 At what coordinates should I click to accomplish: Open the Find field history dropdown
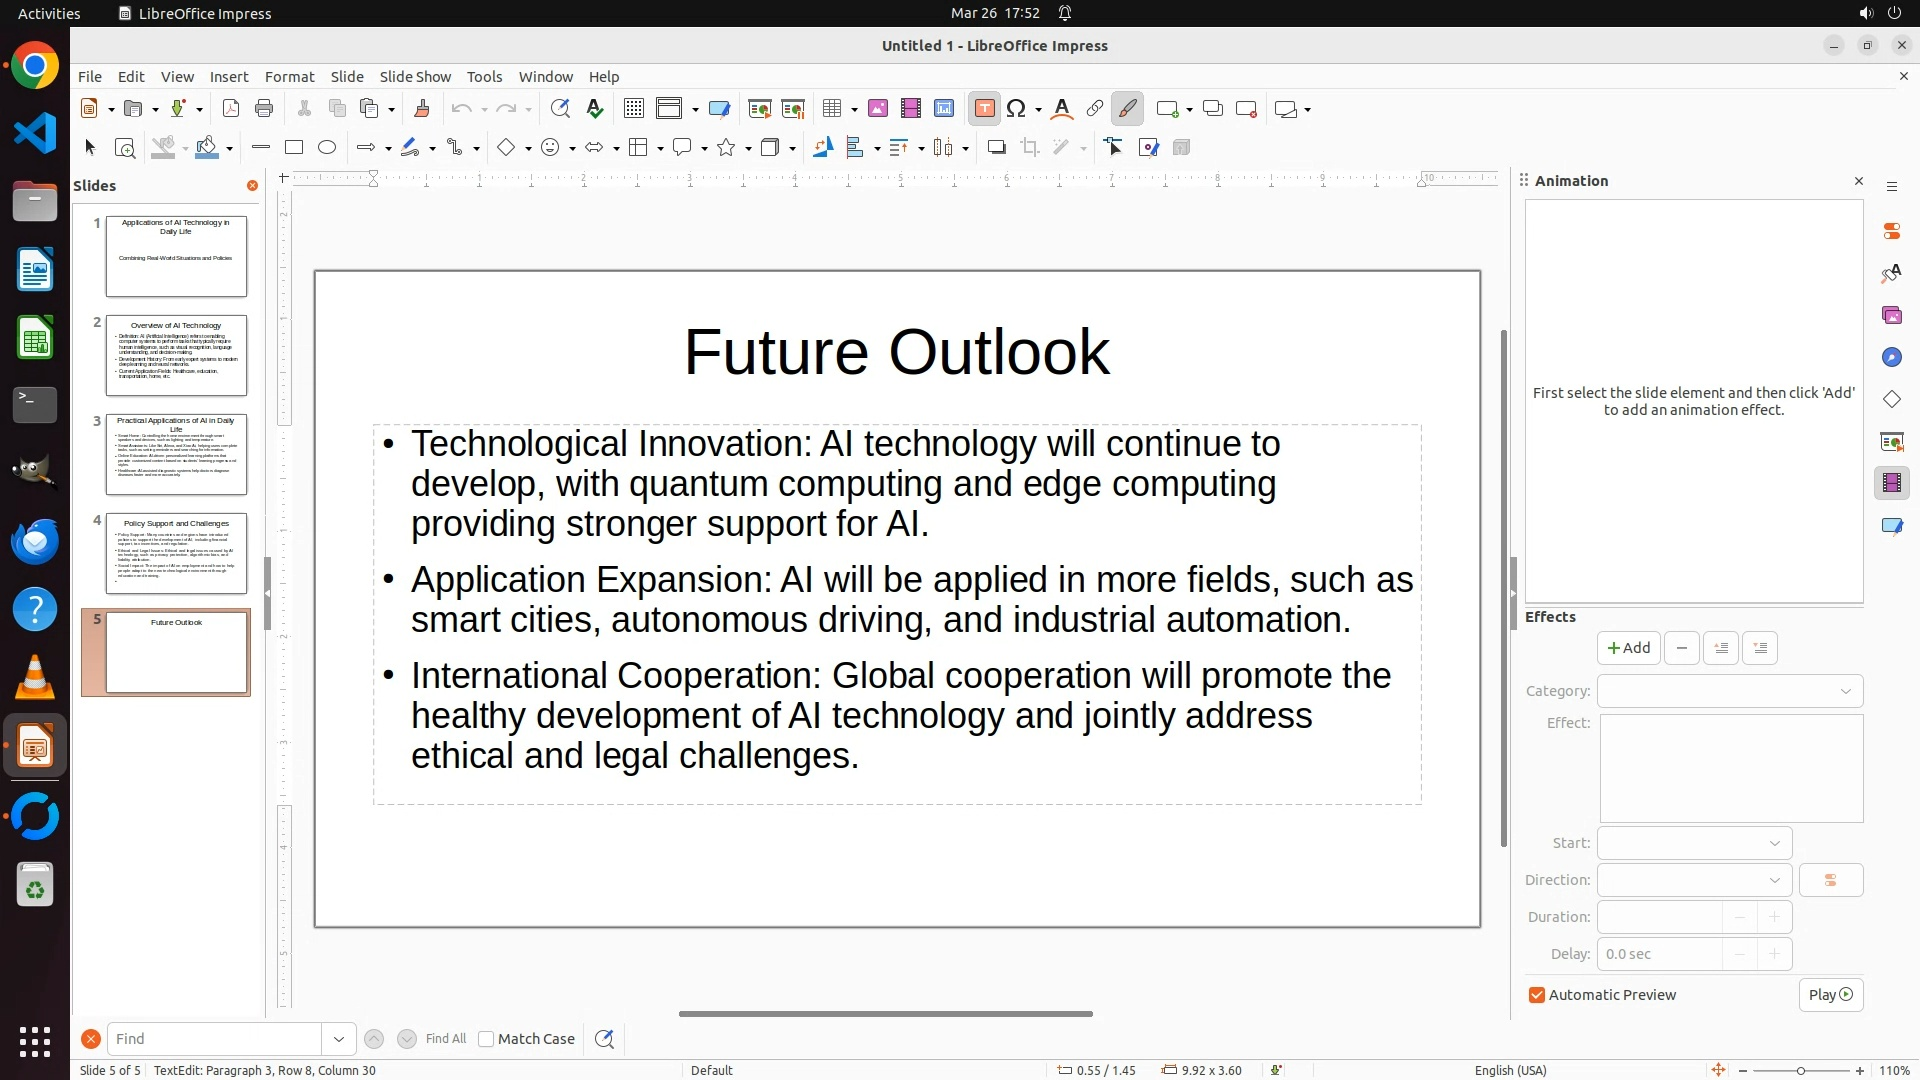339,1039
